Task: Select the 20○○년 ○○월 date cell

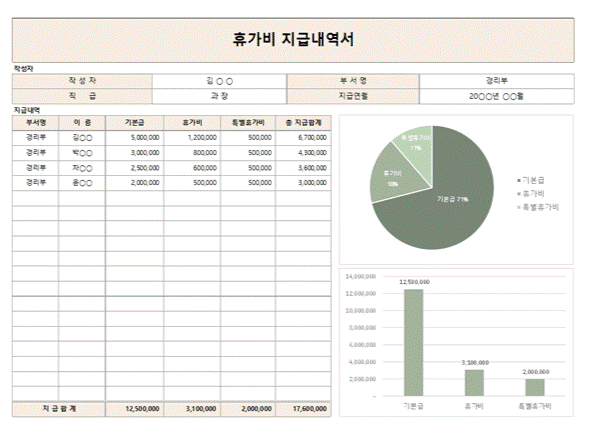Action: [x=497, y=96]
